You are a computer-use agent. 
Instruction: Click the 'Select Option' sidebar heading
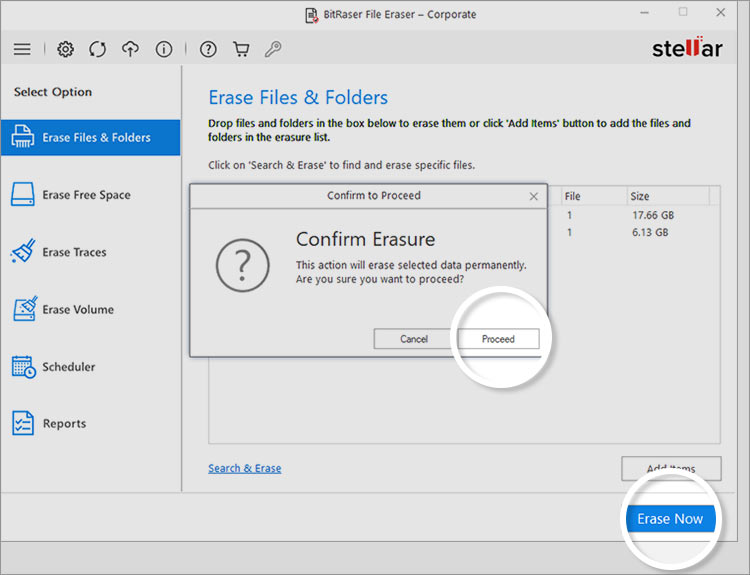[x=53, y=92]
